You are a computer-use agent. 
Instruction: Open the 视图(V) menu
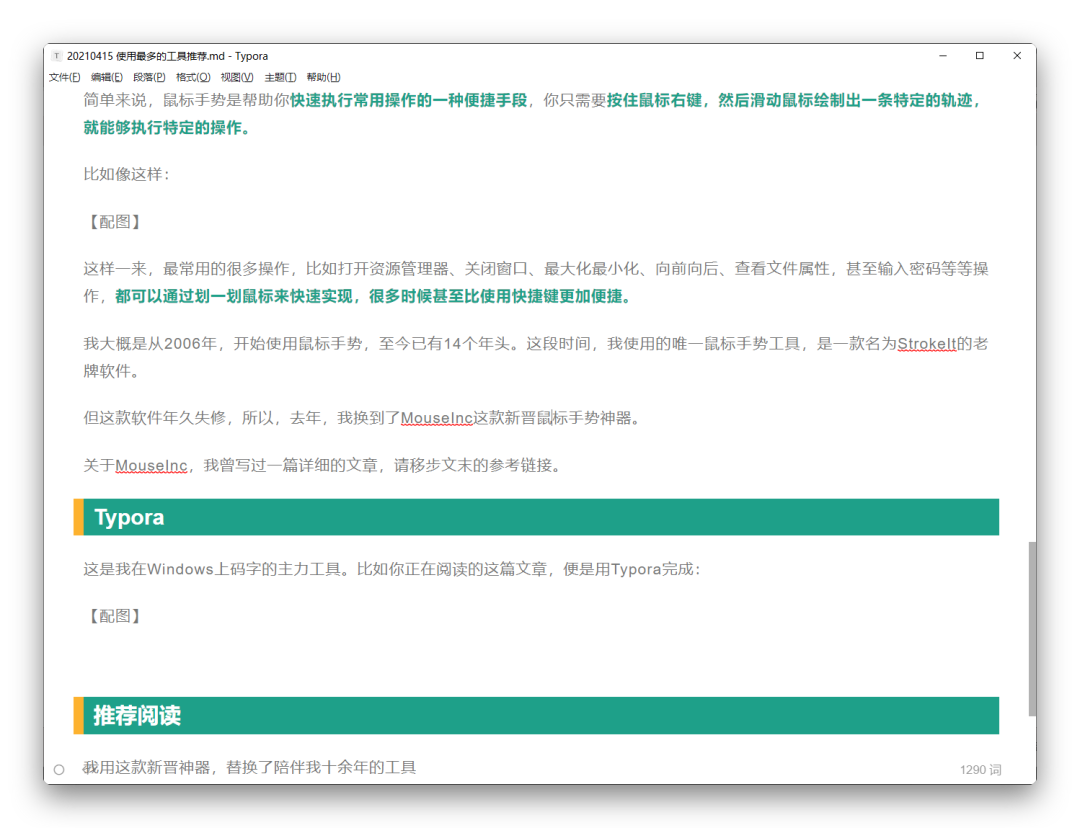point(237,77)
